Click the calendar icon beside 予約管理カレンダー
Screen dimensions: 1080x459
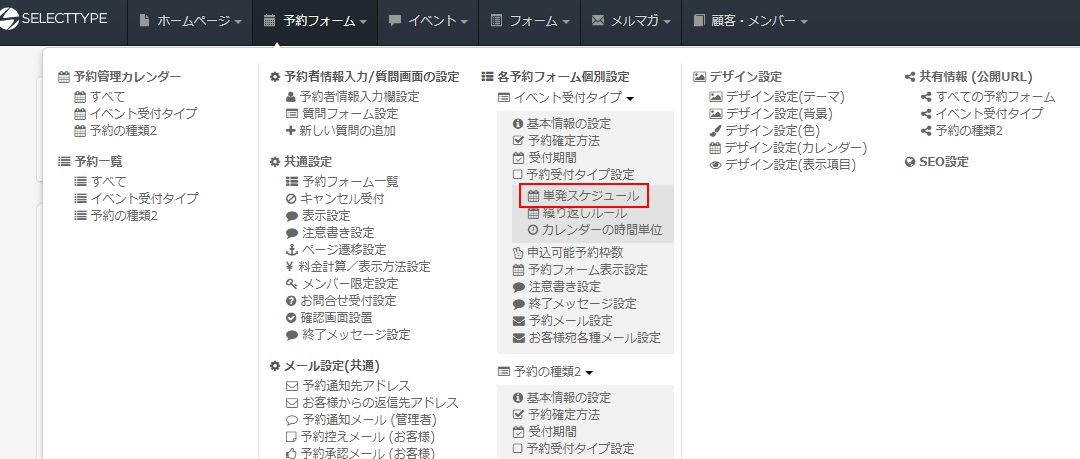pyautogui.click(x=64, y=77)
